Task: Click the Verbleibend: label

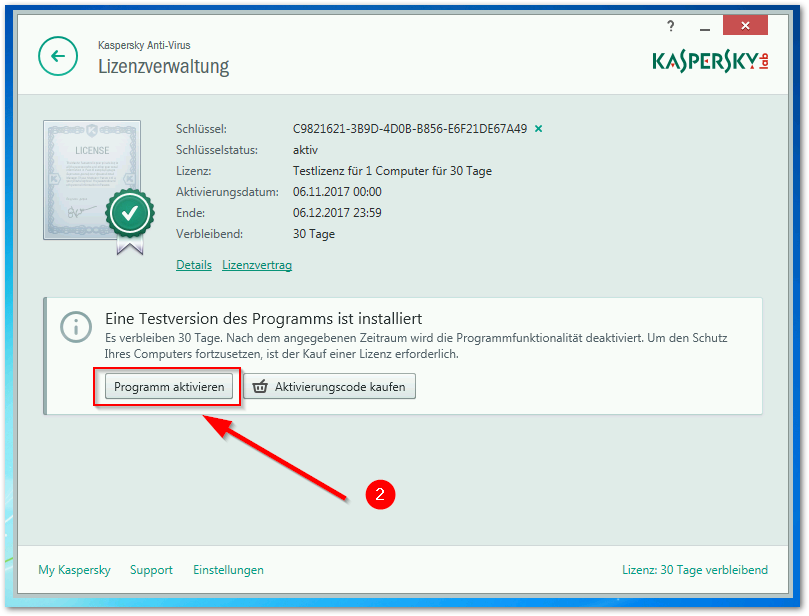Action: (x=209, y=234)
